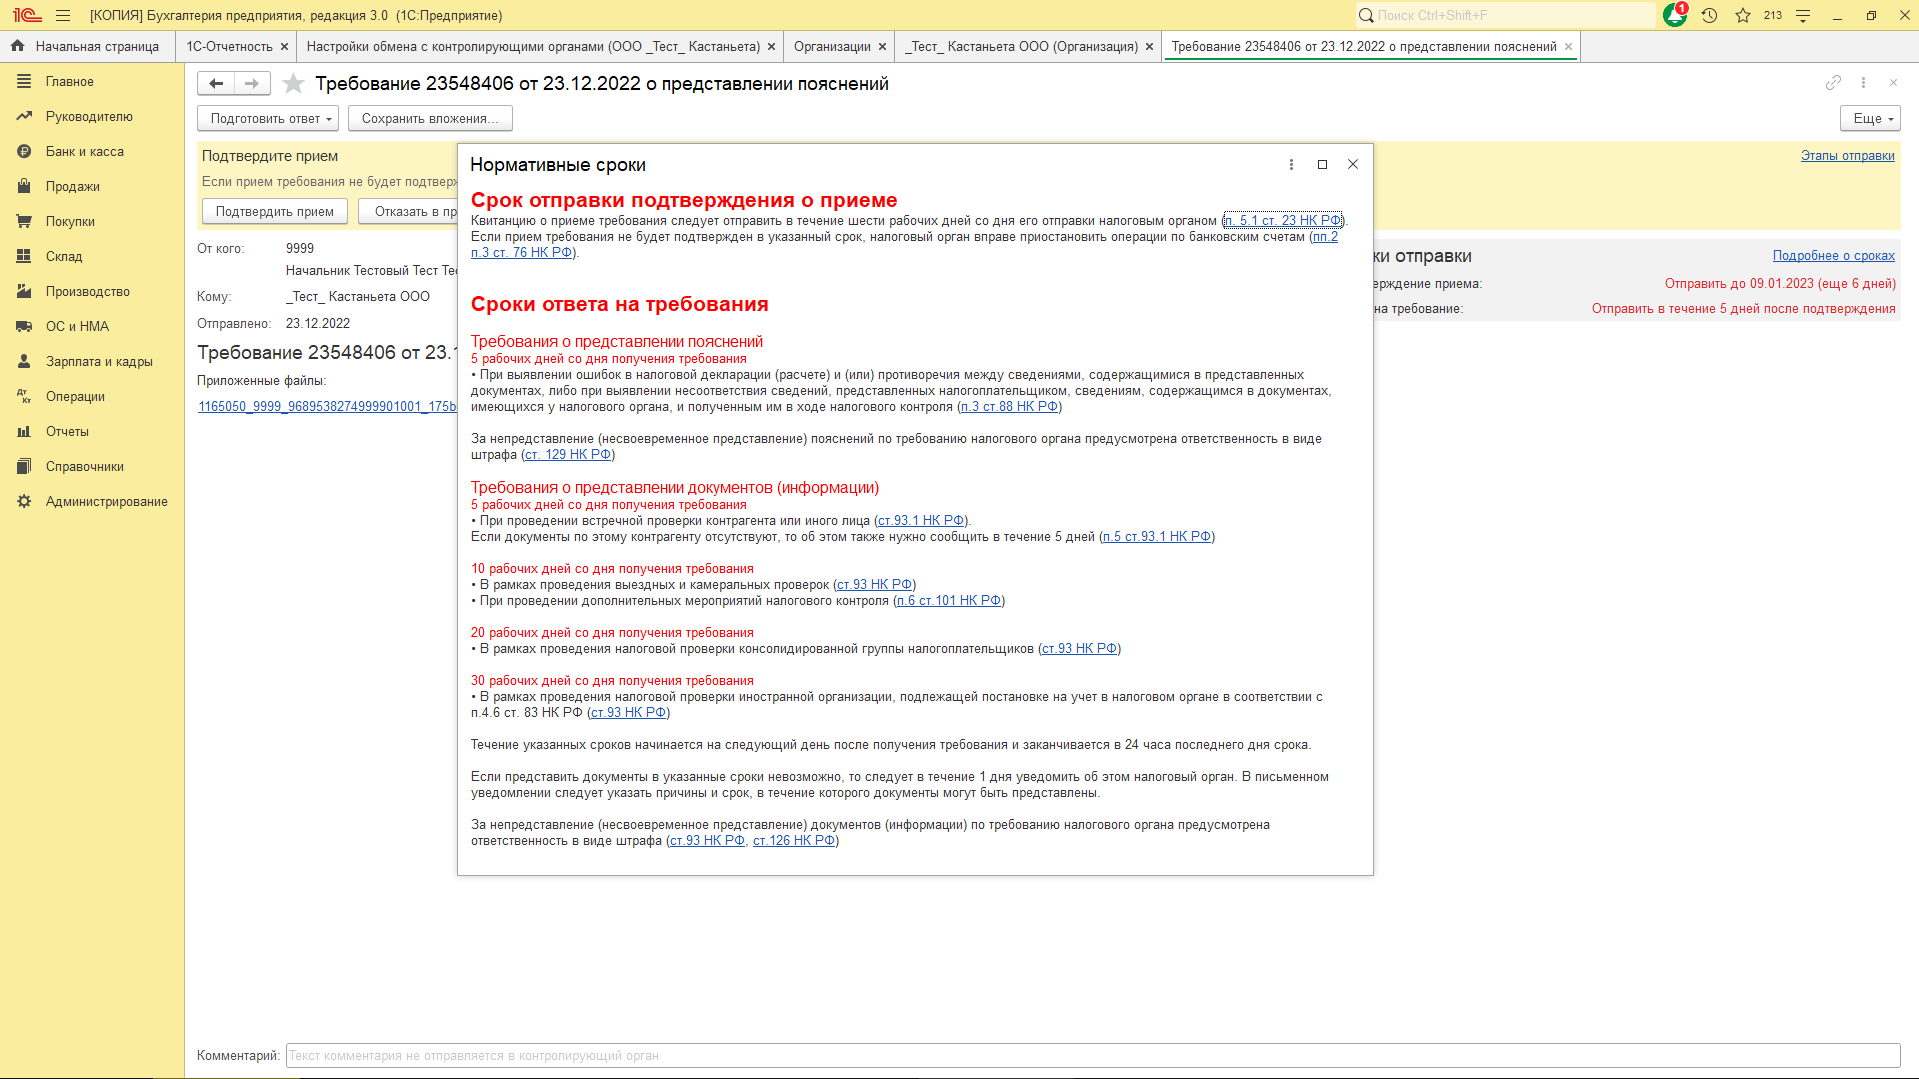Open п.3 ст. 76 НК РФ link
The height and width of the screenshot is (1079, 1919).
pos(522,252)
